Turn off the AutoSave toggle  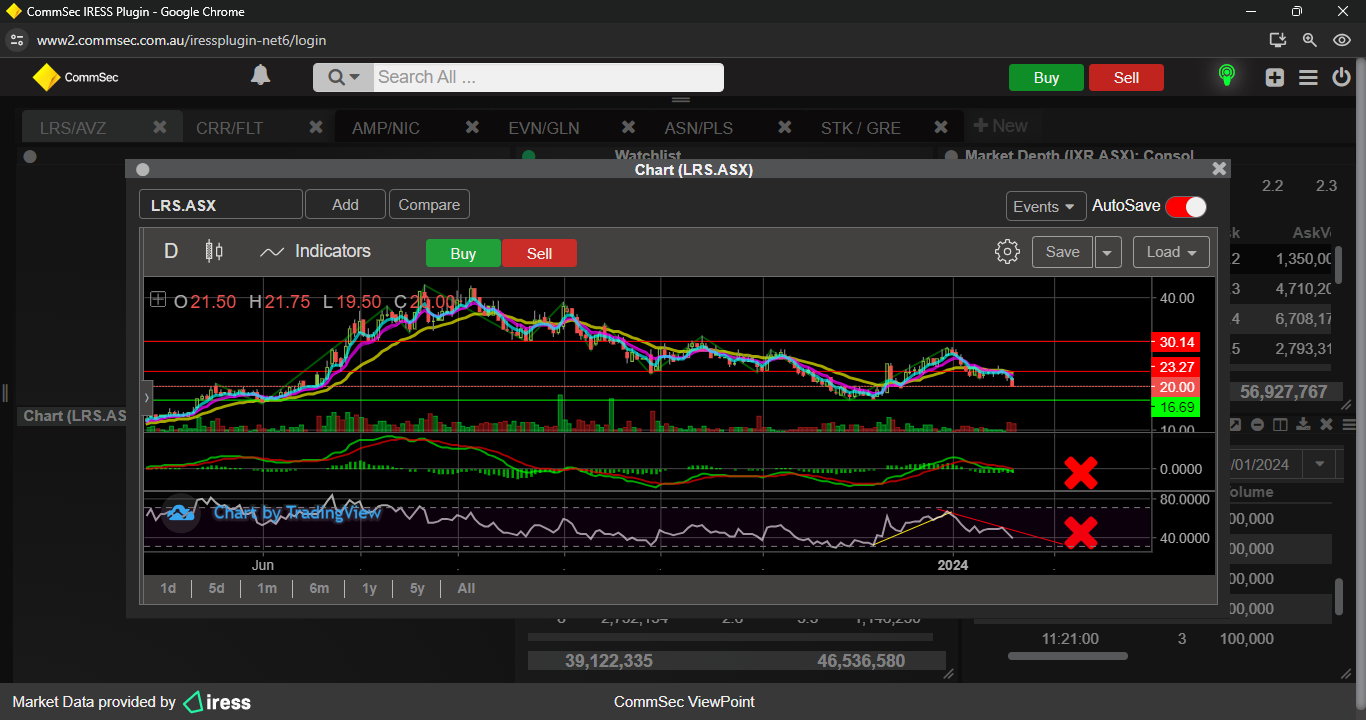(x=1186, y=206)
